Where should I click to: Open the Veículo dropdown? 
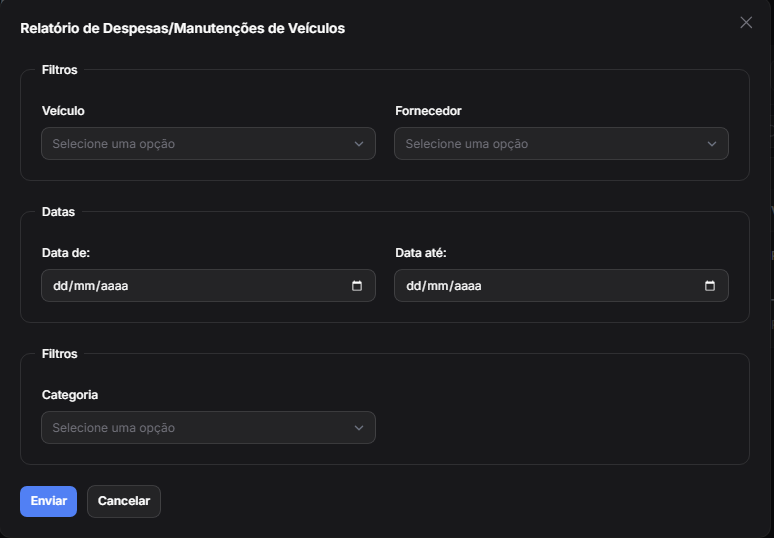pos(208,144)
